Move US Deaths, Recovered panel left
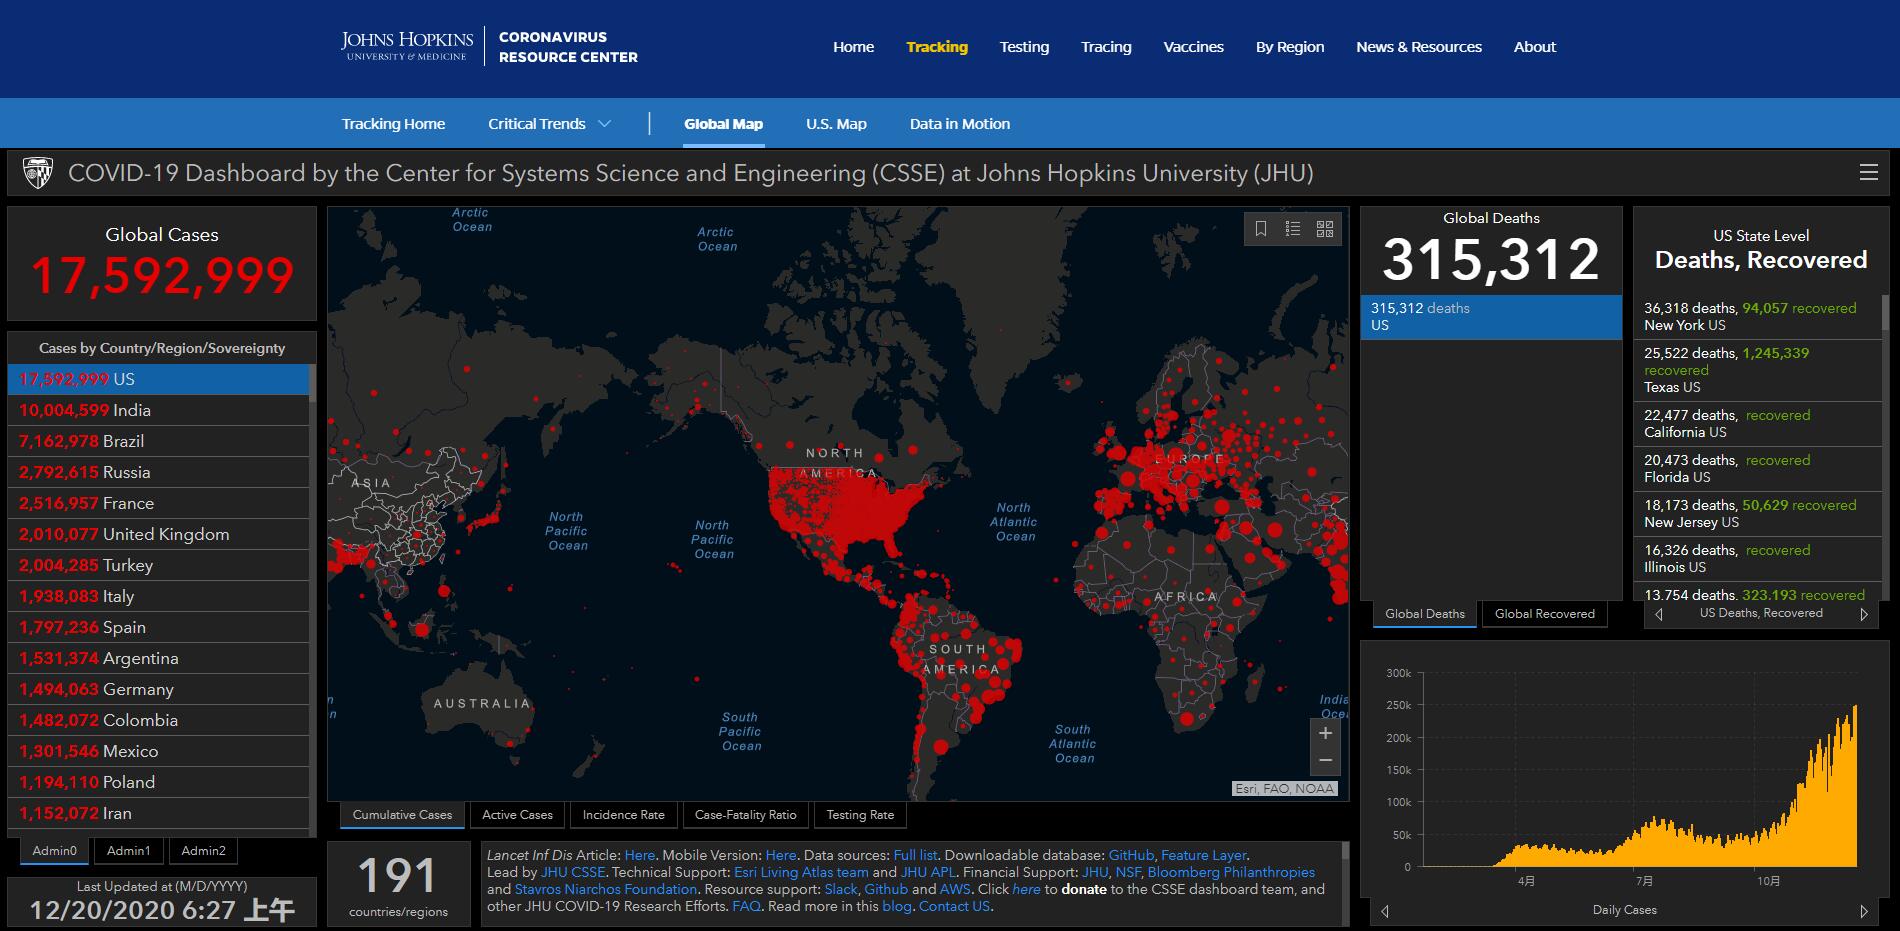1900x931 pixels. [1660, 614]
